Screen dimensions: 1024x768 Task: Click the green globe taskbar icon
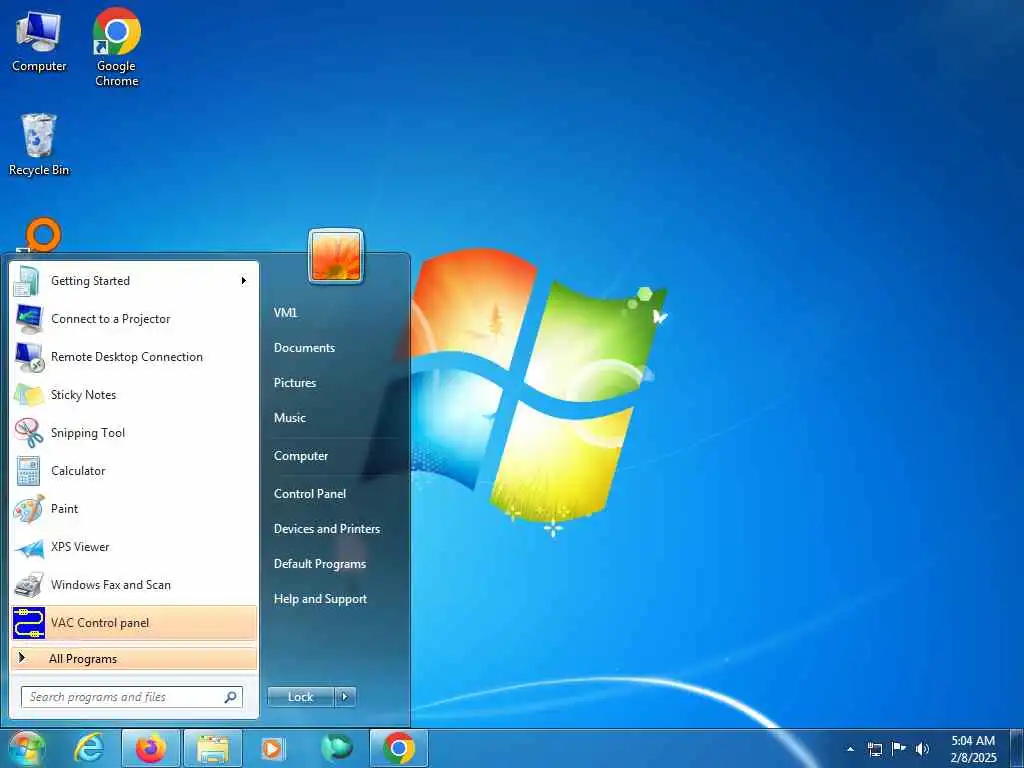pos(336,748)
